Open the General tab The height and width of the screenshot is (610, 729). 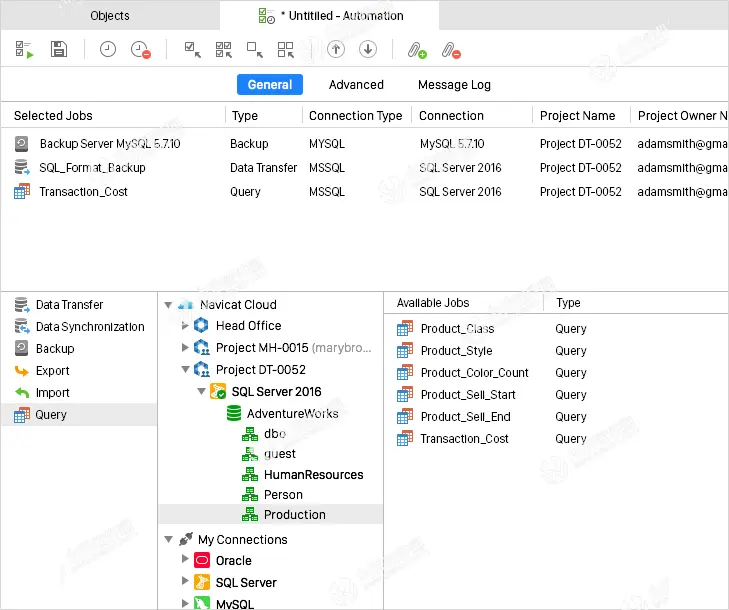click(270, 85)
